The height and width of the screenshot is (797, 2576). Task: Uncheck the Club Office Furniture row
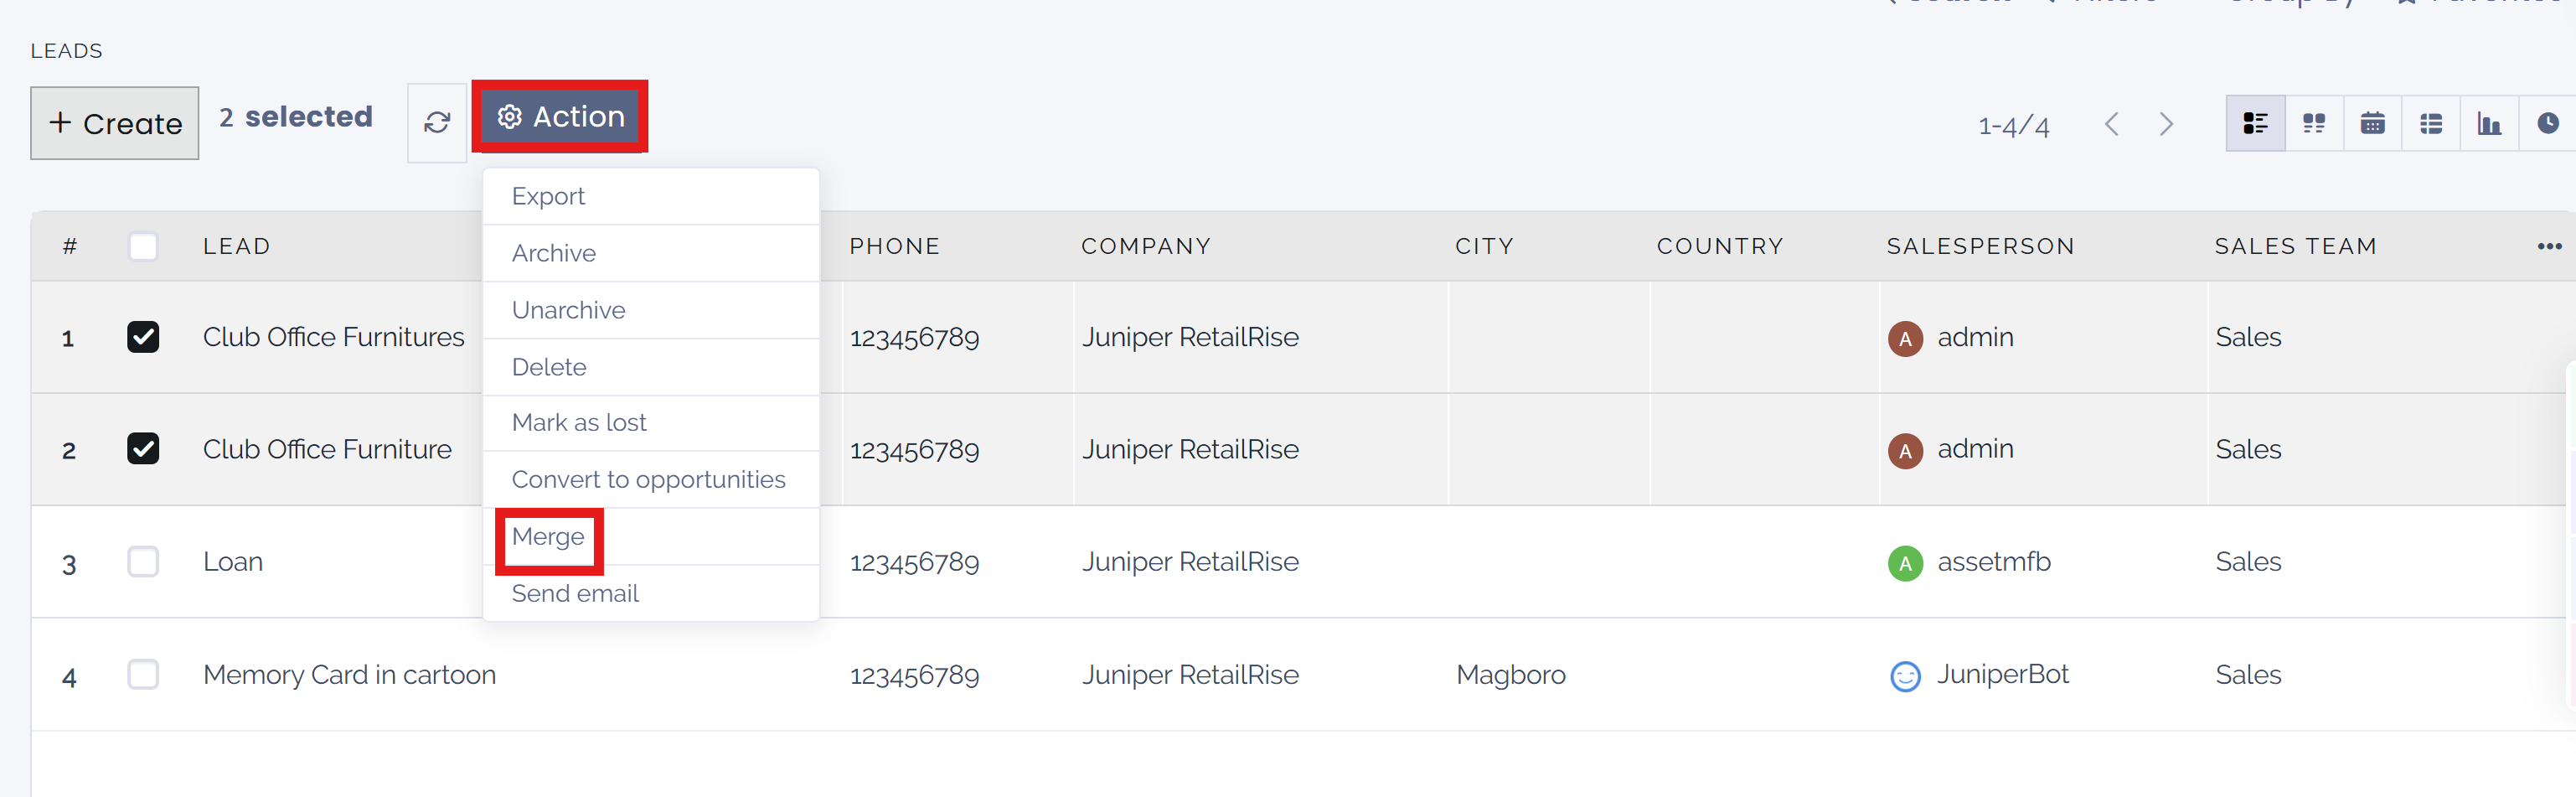(x=142, y=449)
